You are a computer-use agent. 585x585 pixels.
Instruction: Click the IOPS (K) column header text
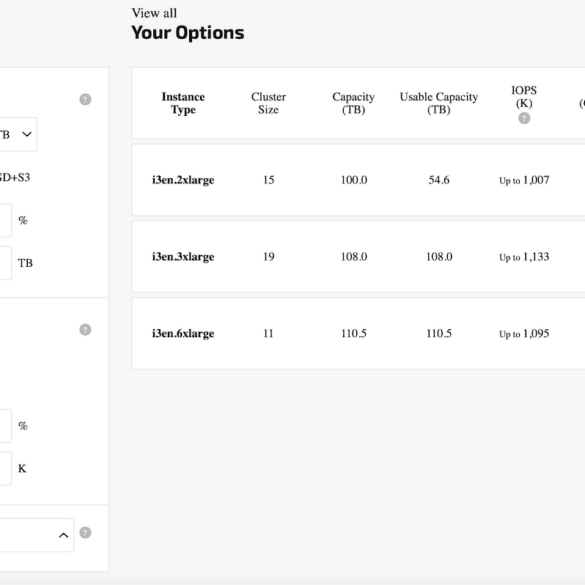click(x=524, y=97)
